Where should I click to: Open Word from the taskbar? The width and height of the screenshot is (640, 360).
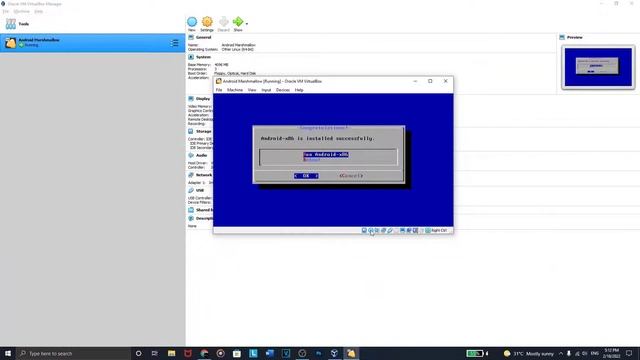click(269, 353)
